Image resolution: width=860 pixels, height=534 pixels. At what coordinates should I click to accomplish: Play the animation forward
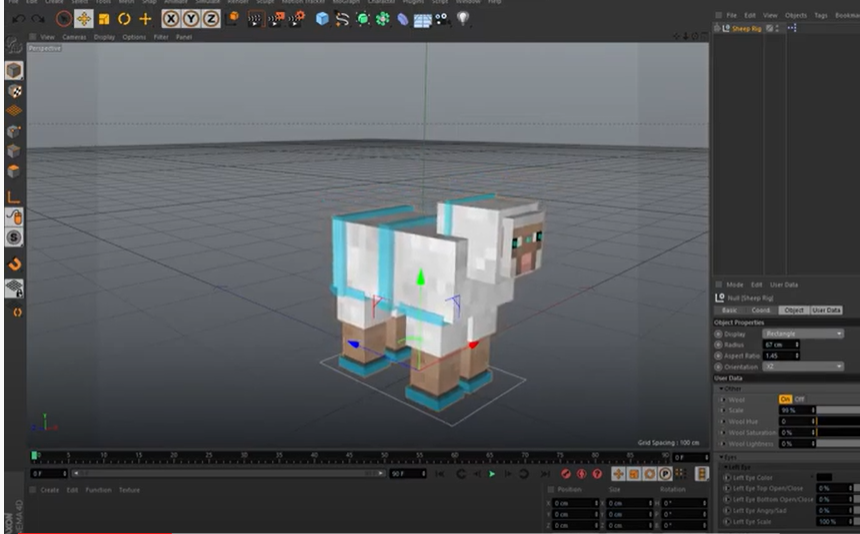492,474
